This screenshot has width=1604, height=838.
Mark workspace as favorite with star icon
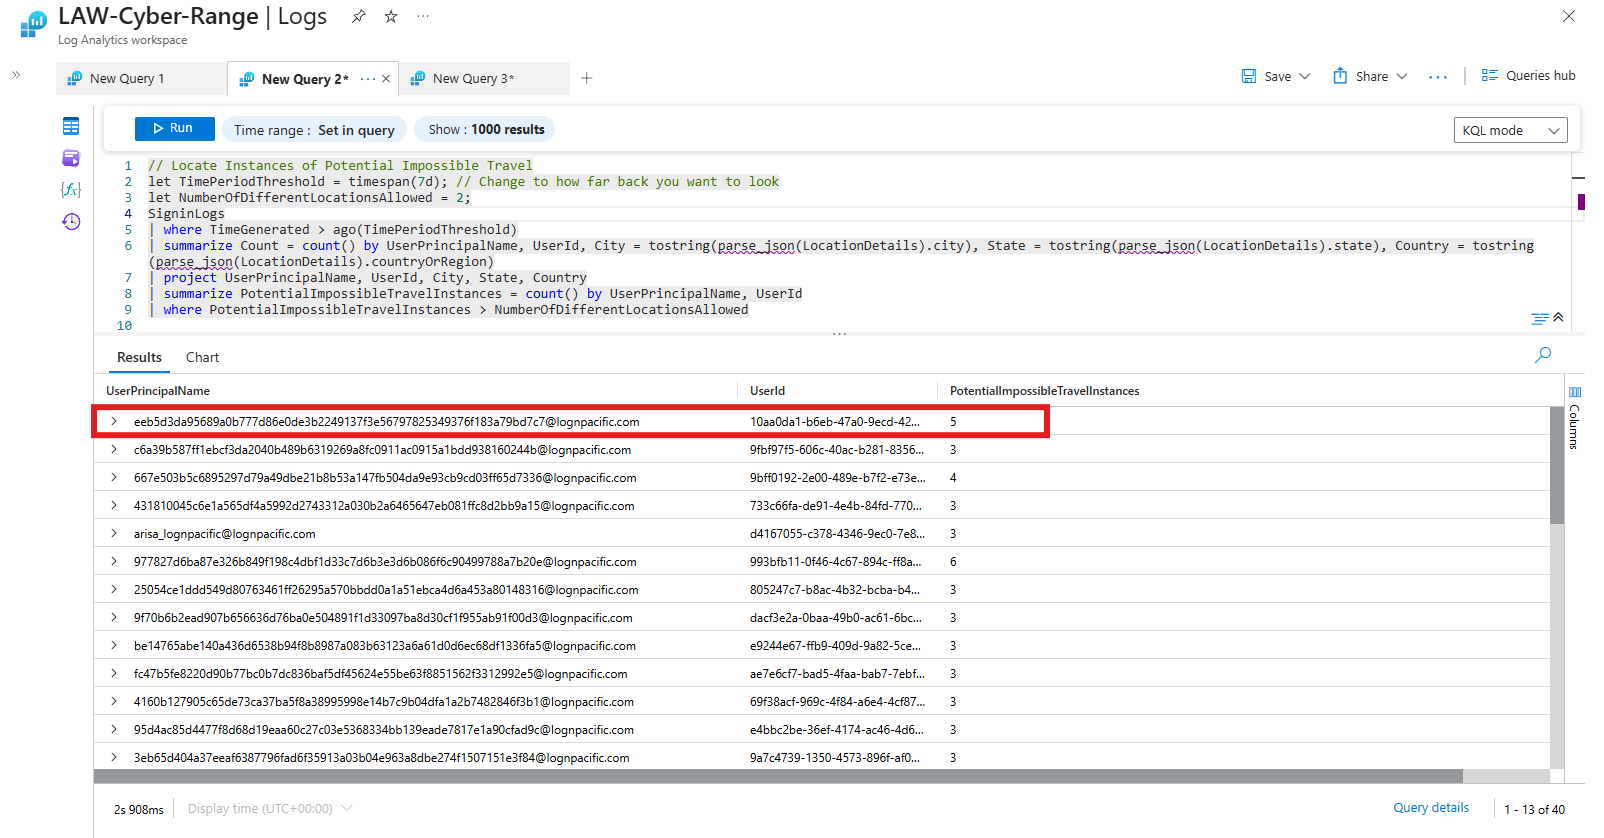tap(391, 16)
